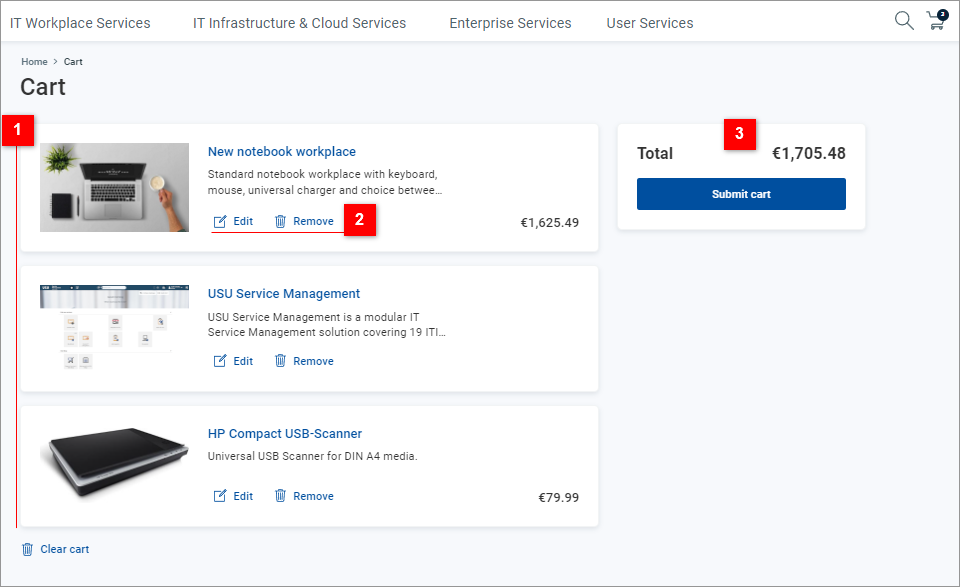
Task: Click the Clear cart trash icon
Action: pos(27,549)
